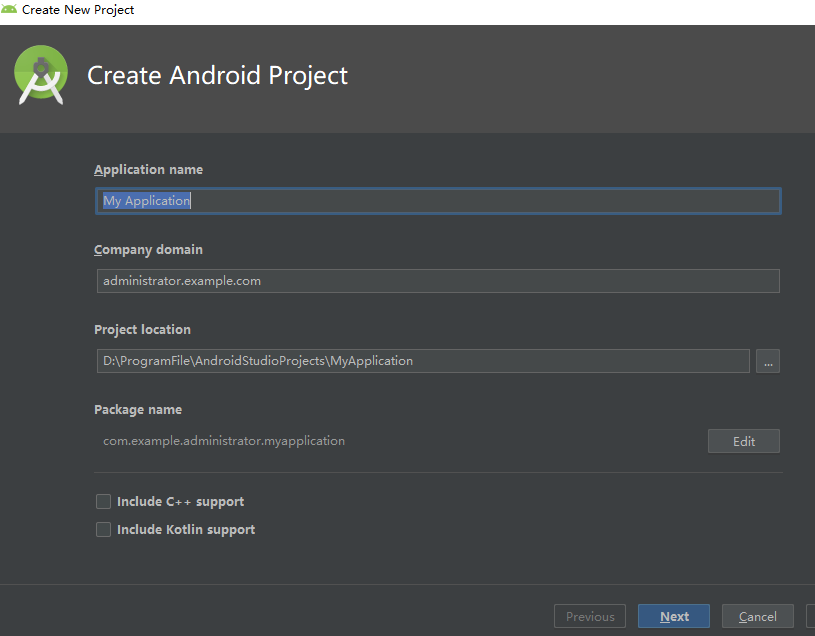This screenshot has width=815, height=636.
Task: Click the Edit button for package name
Action: tap(743, 440)
